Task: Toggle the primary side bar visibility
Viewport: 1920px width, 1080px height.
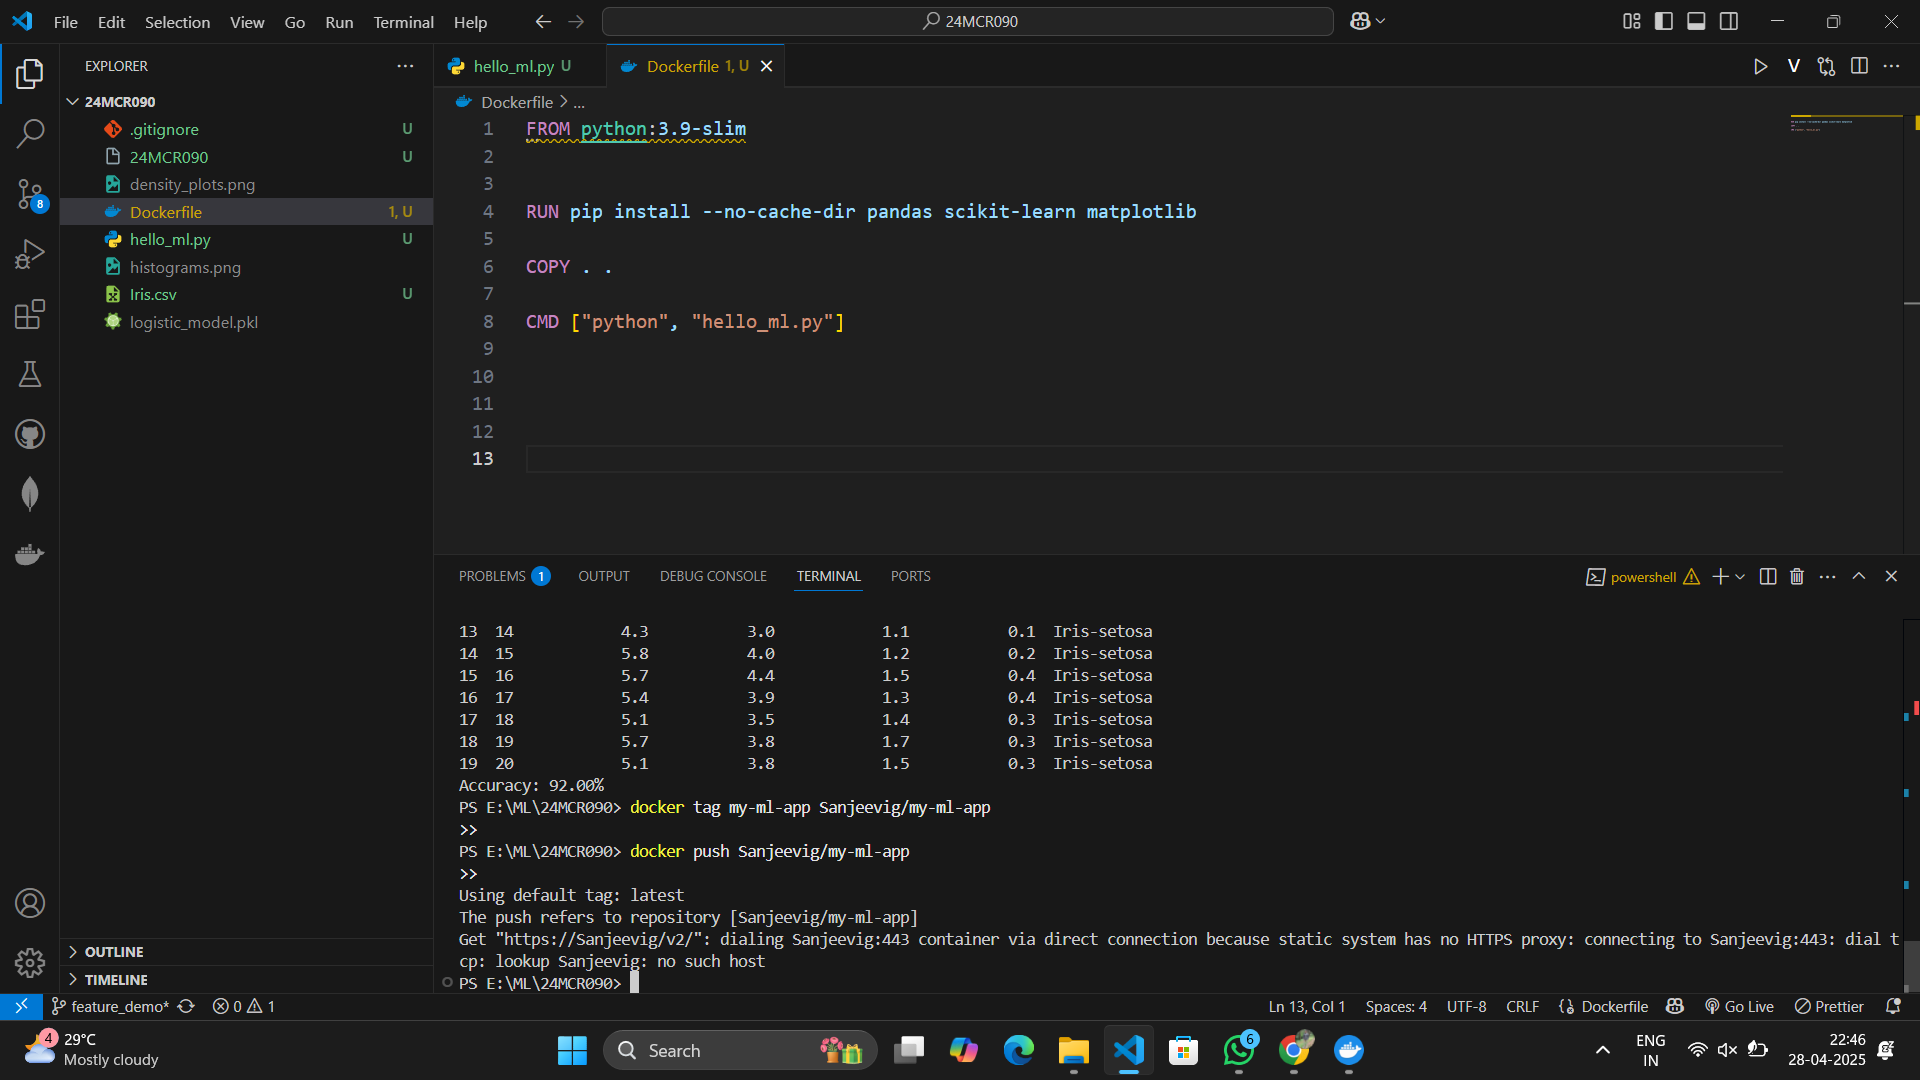Action: click(1664, 21)
